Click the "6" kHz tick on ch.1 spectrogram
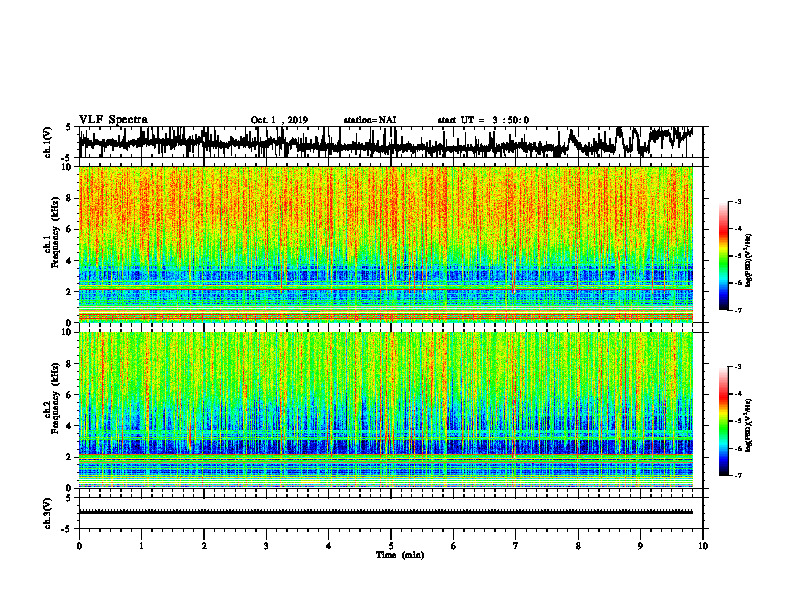This screenshot has width=792, height=612. click(69, 229)
